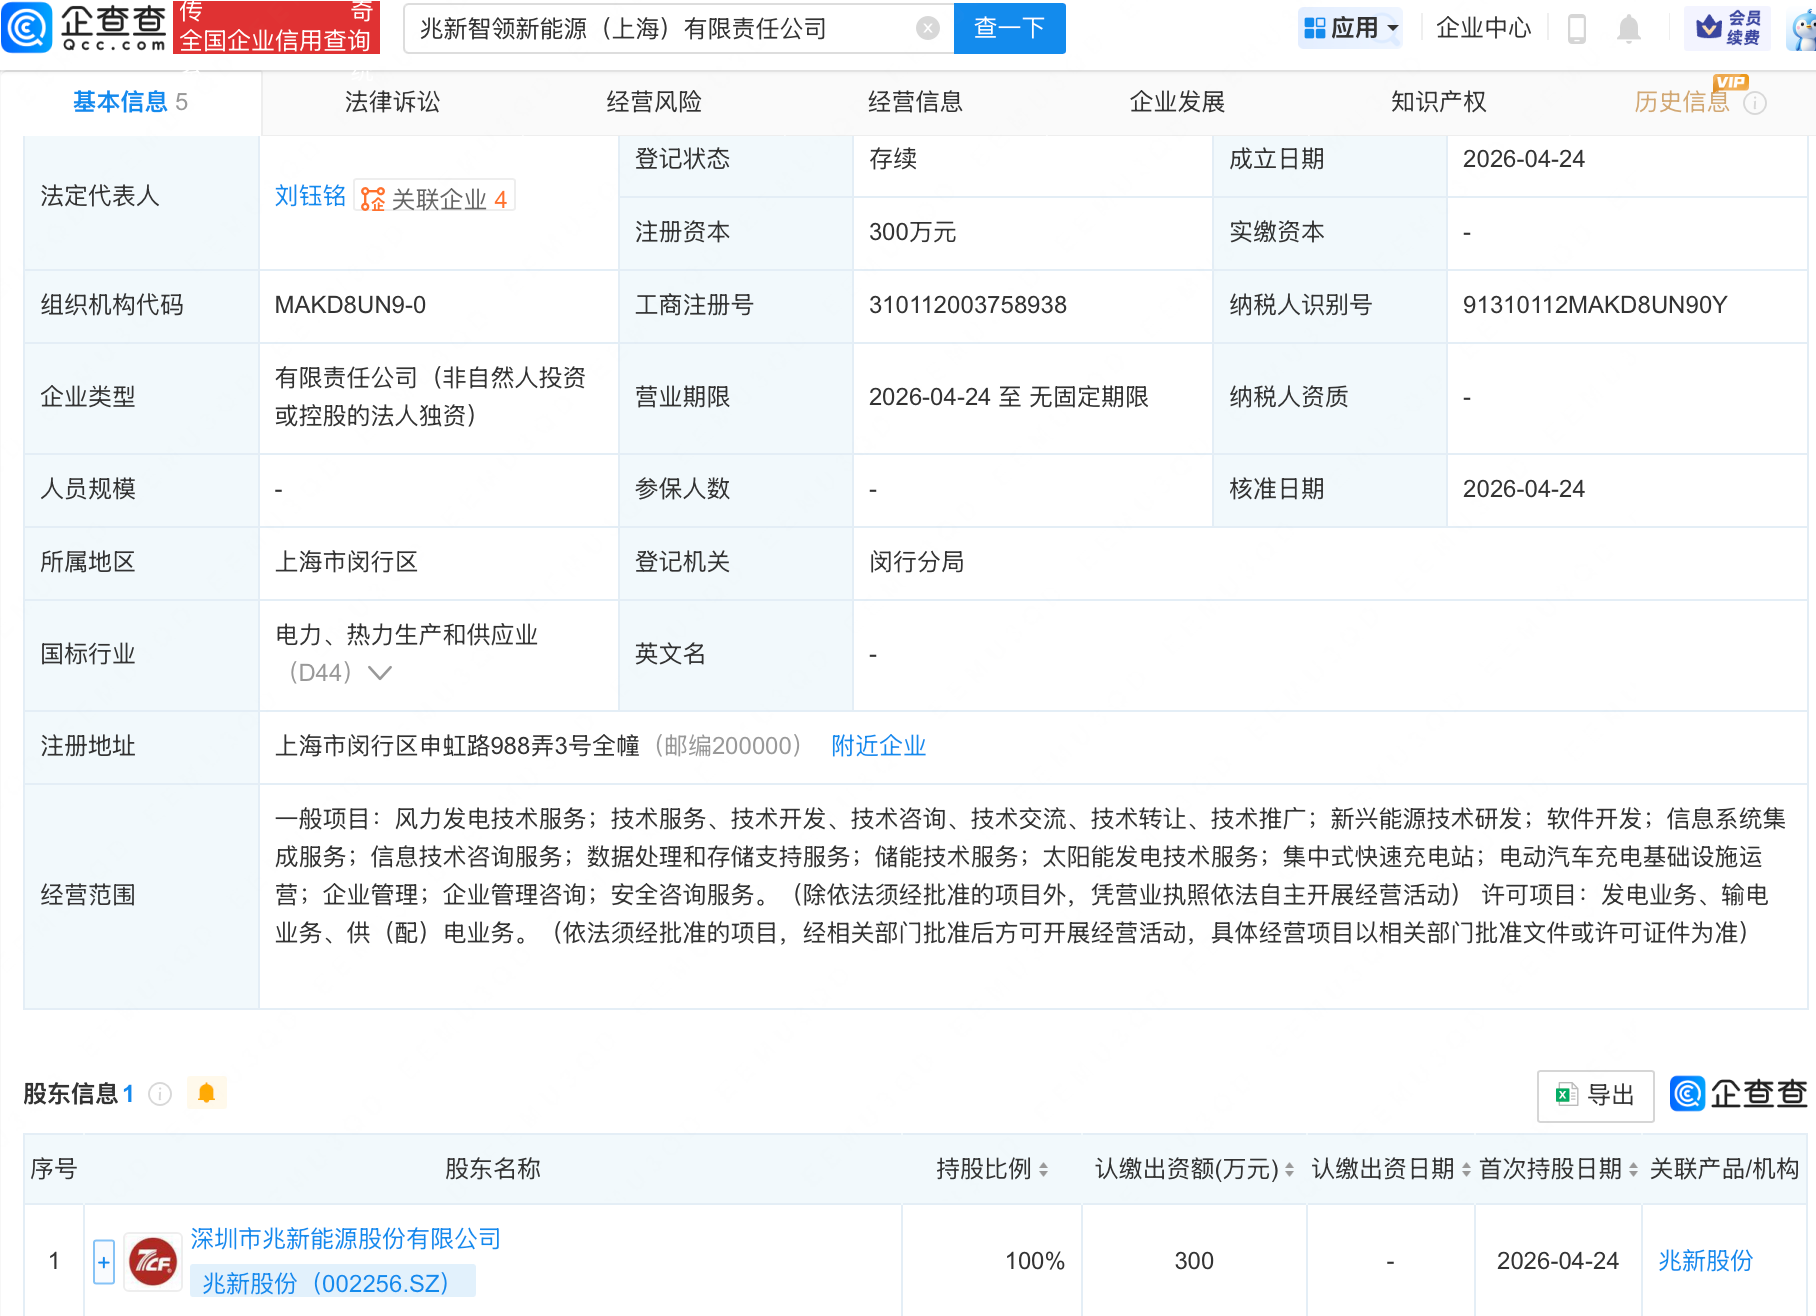
Task: Sort by 首次持股日期 column
Action: tap(1633, 1169)
